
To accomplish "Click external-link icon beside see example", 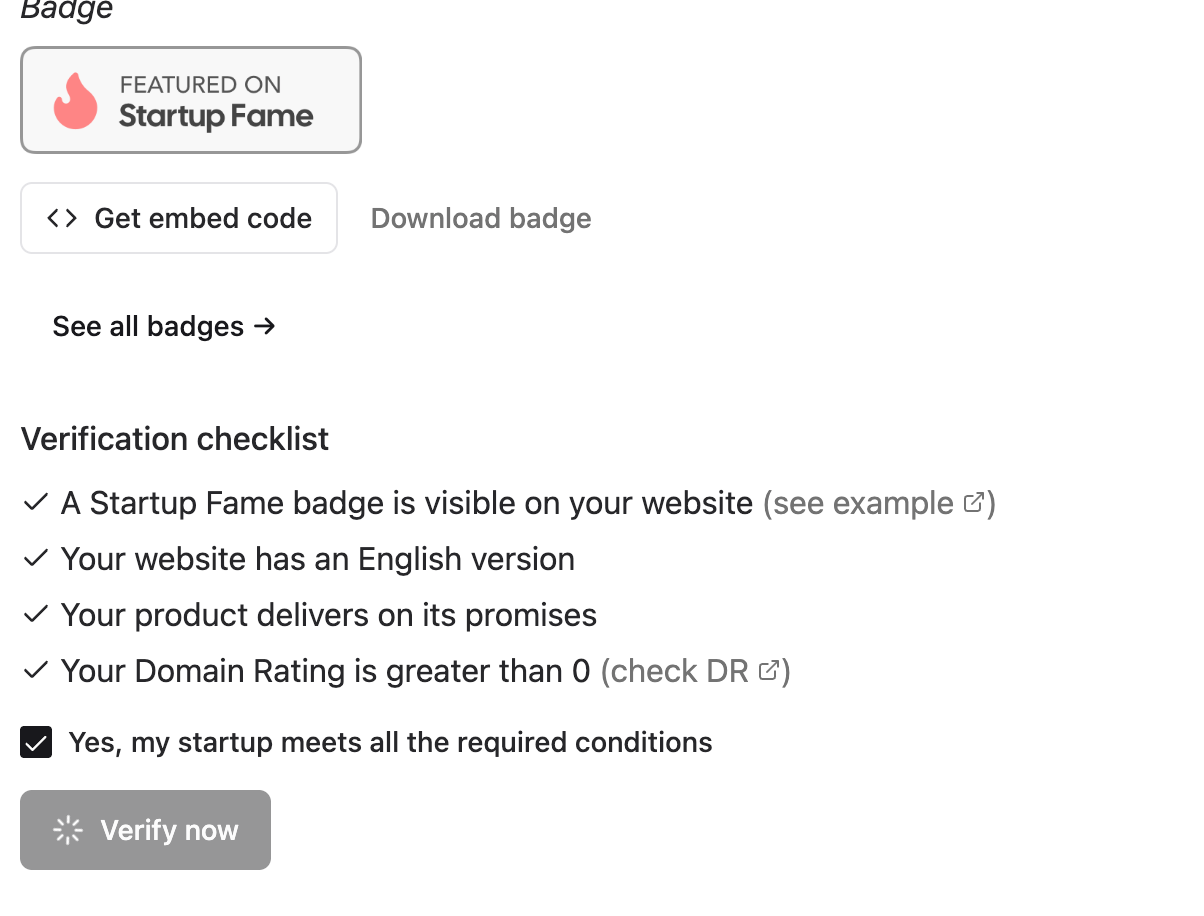I will [x=973, y=502].
